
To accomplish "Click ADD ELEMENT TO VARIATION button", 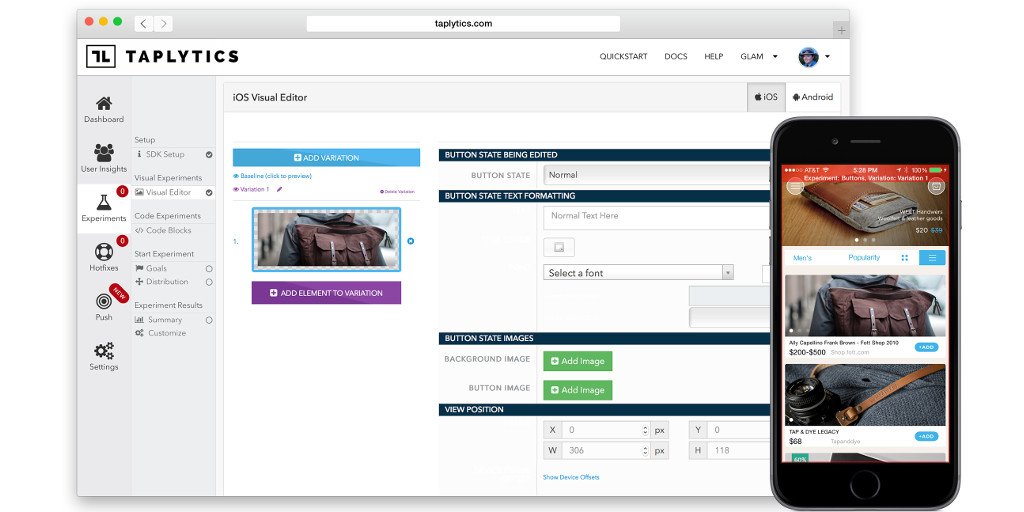I will pos(327,293).
